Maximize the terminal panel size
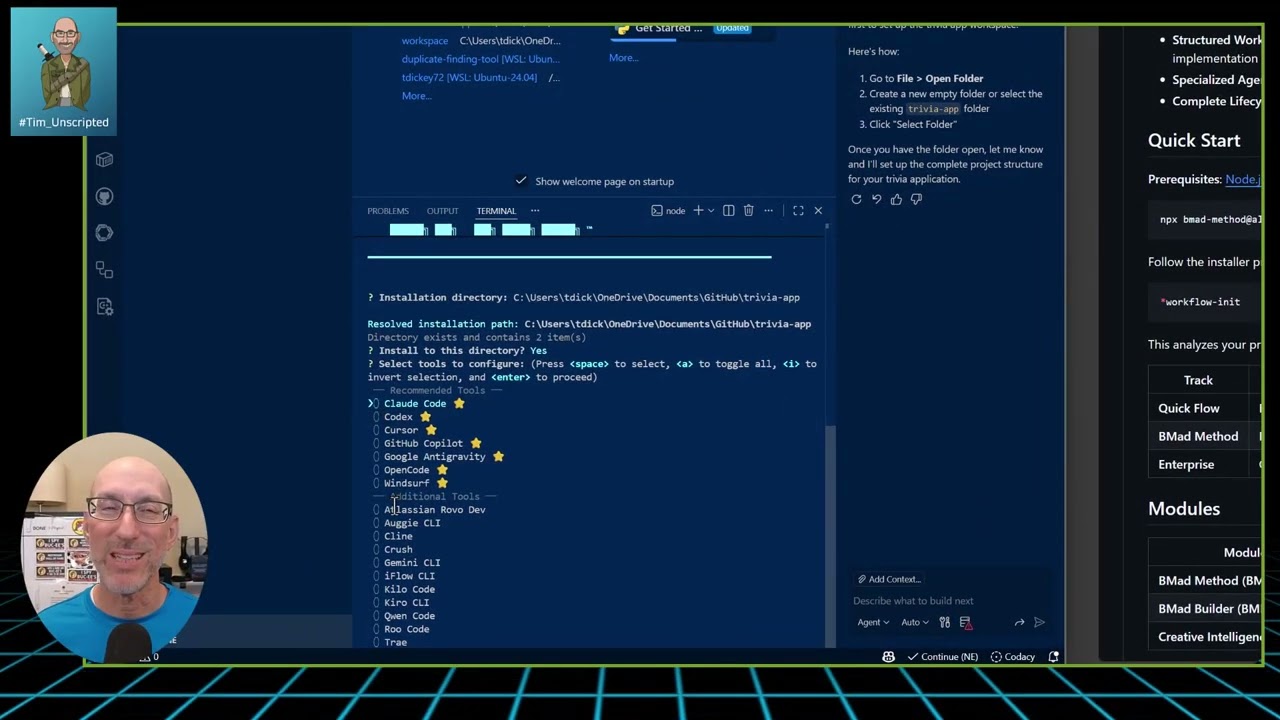1280x720 pixels. tap(798, 211)
